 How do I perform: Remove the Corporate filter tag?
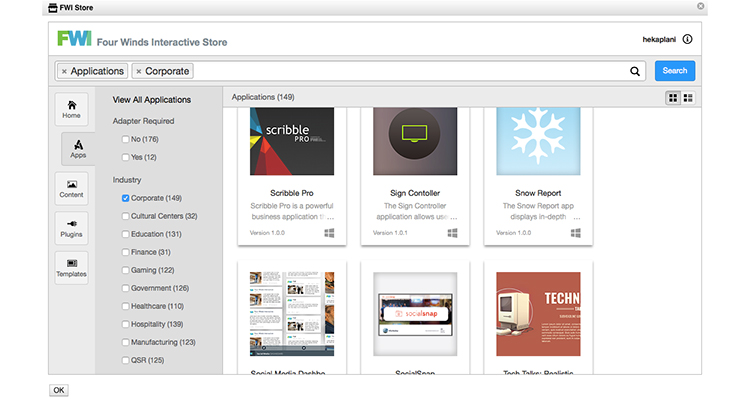coord(139,71)
